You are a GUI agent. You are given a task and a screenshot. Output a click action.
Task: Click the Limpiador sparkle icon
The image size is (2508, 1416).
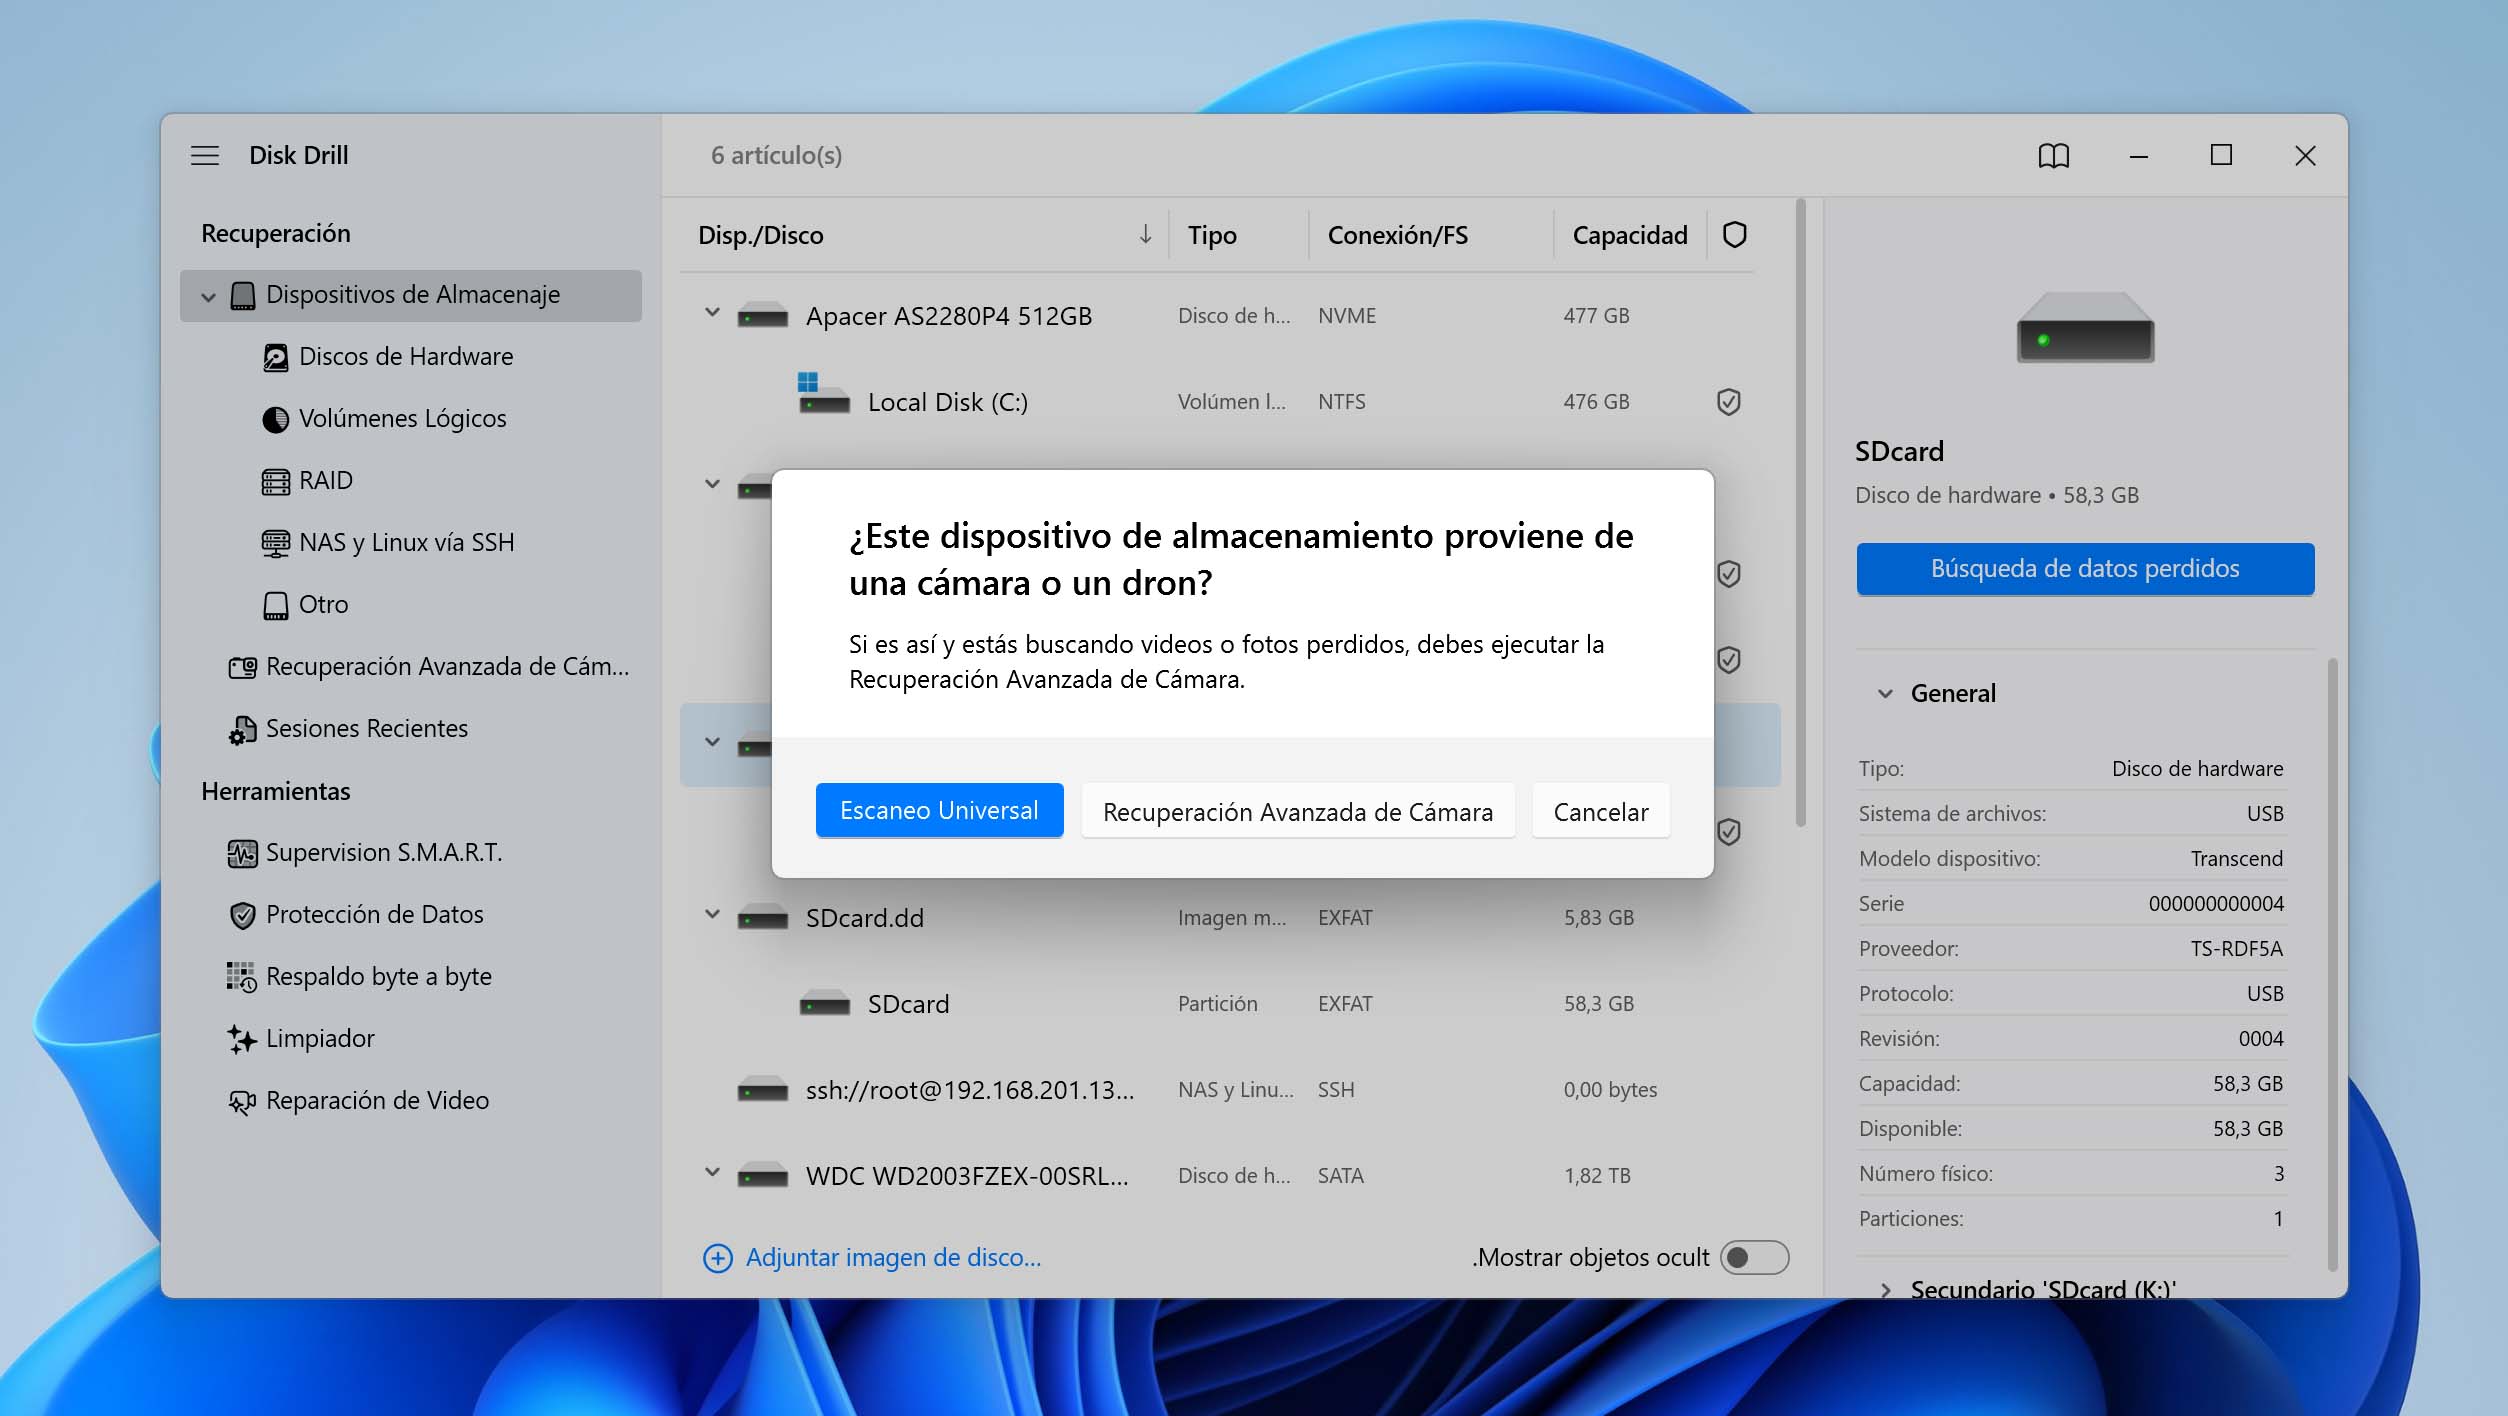pyautogui.click(x=242, y=1039)
